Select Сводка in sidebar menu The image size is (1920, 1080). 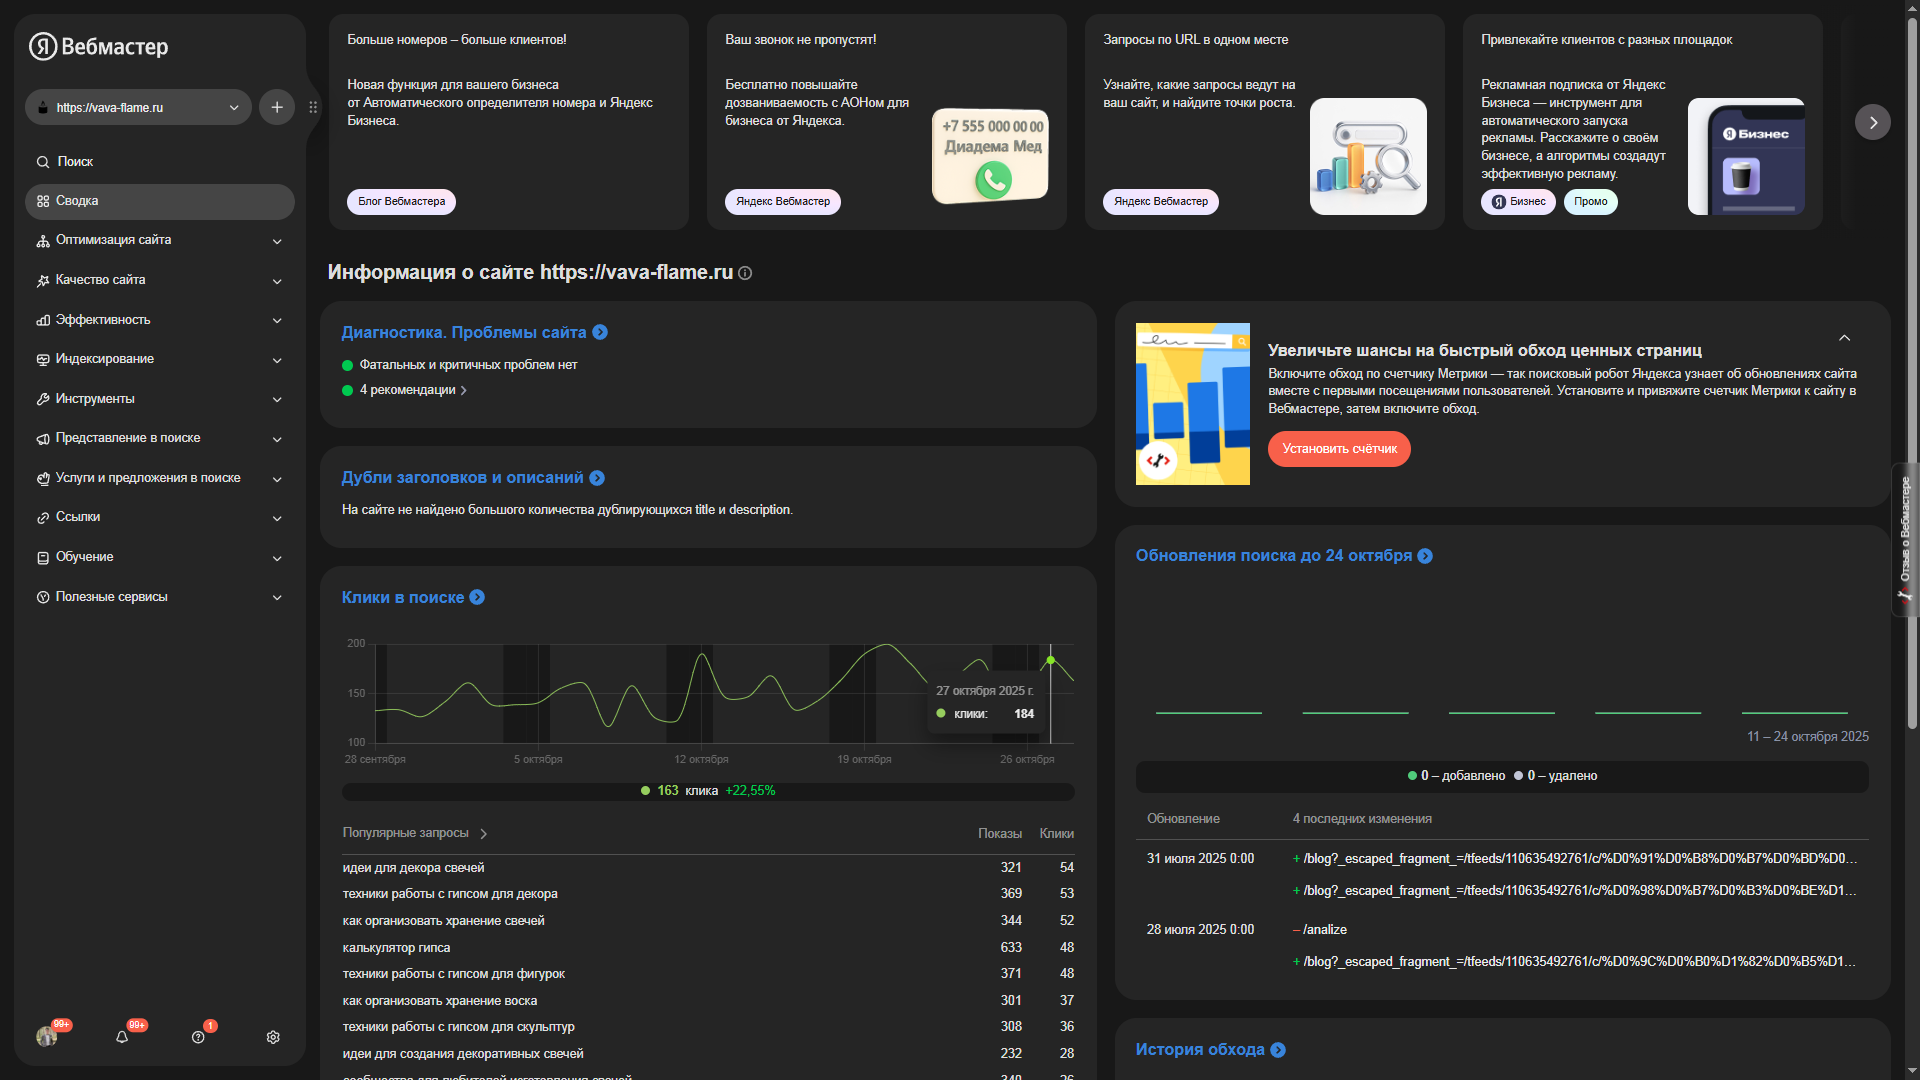click(x=160, y=201)
